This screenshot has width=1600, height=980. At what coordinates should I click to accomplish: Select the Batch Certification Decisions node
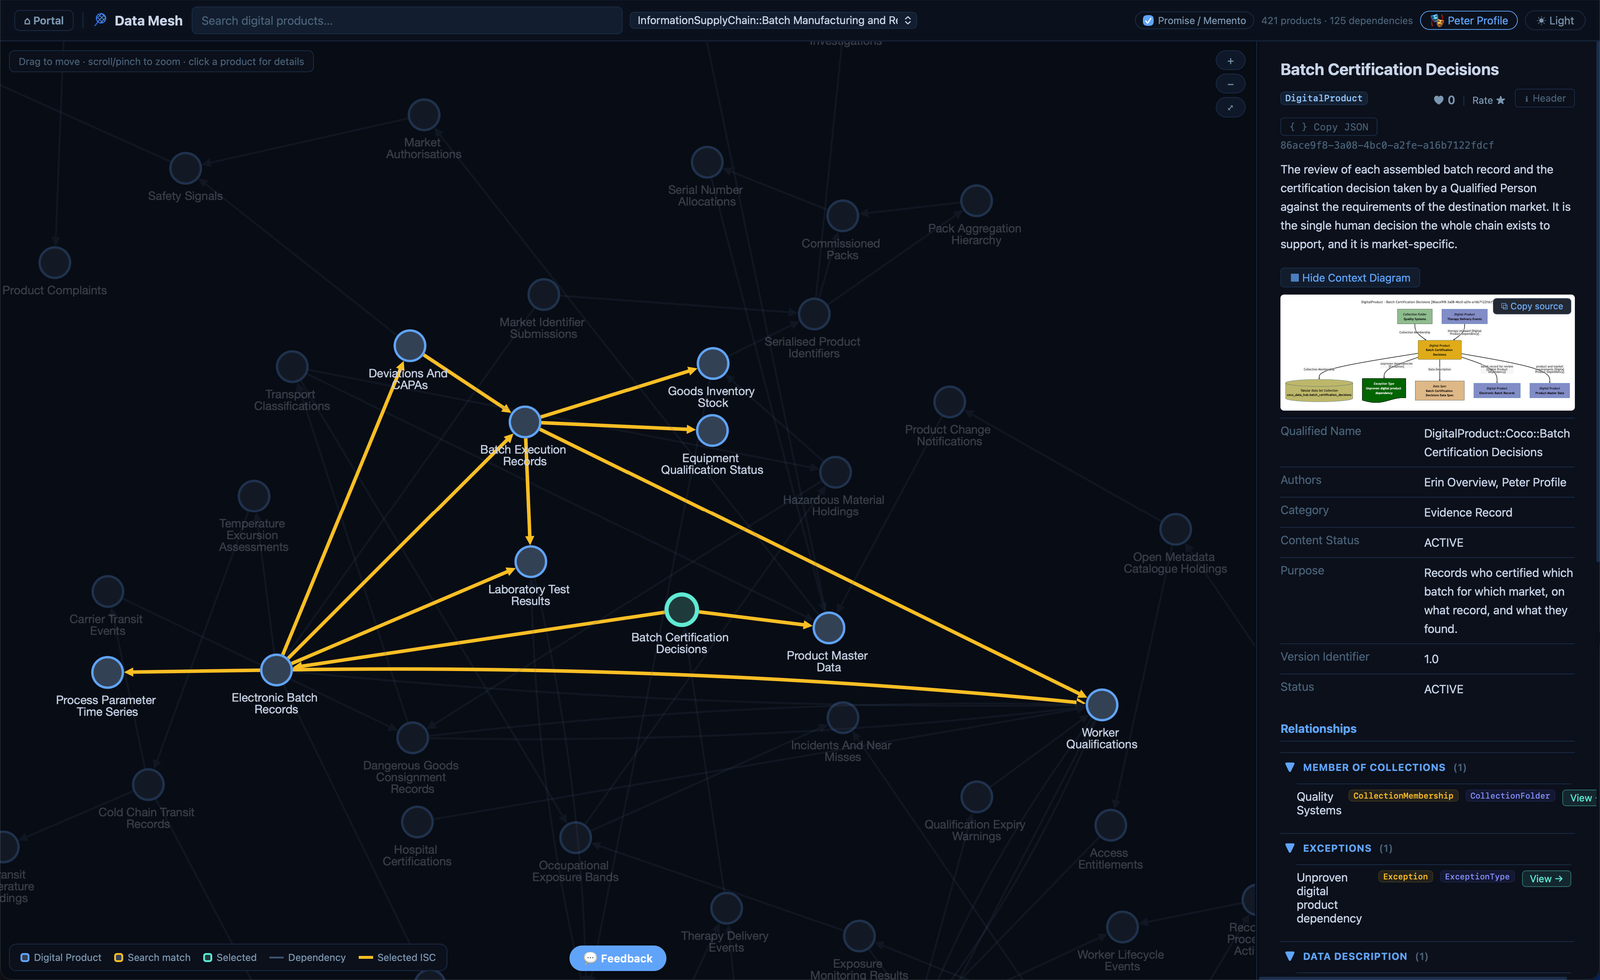click(x=681, y=609)
